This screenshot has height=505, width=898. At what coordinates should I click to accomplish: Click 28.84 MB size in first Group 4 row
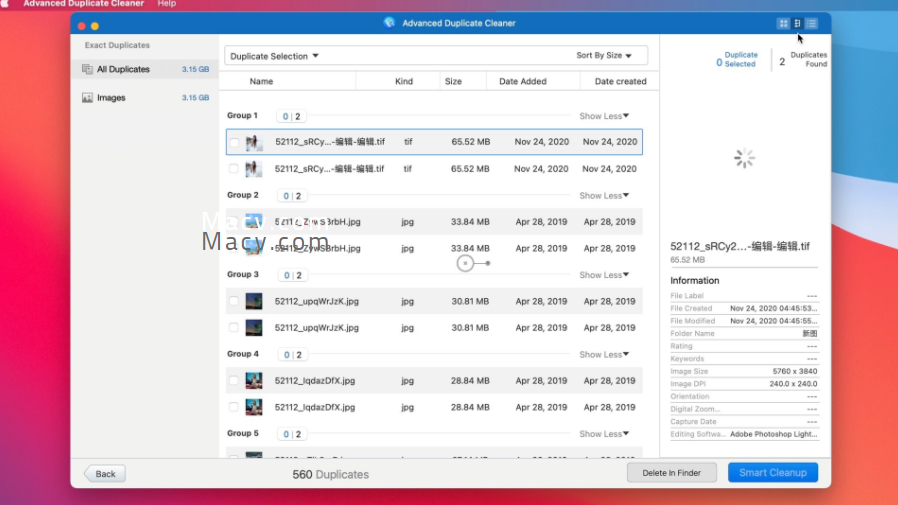[470, 381]
